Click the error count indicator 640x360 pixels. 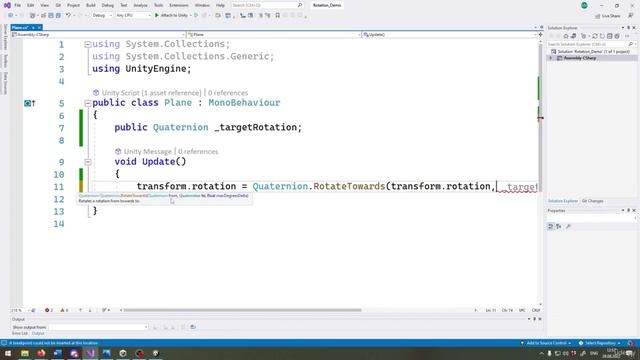click(49, 310)
